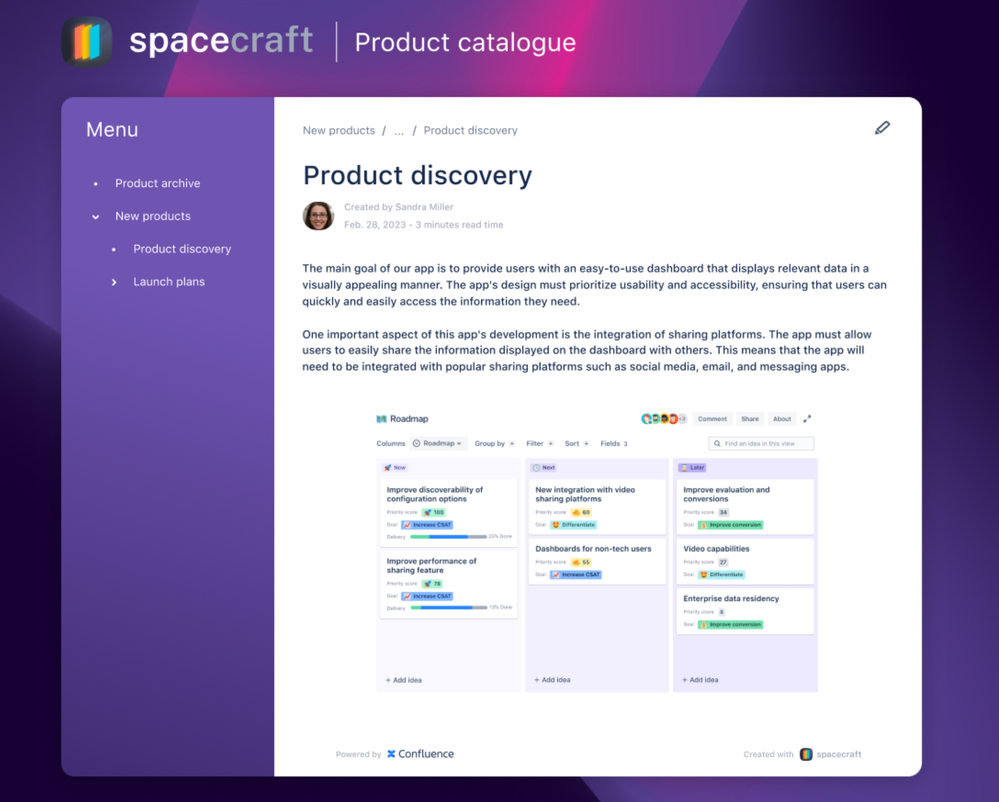The image size is (999, 802).
Task: Click the Product catalogue header title
Action: point(465,43)
